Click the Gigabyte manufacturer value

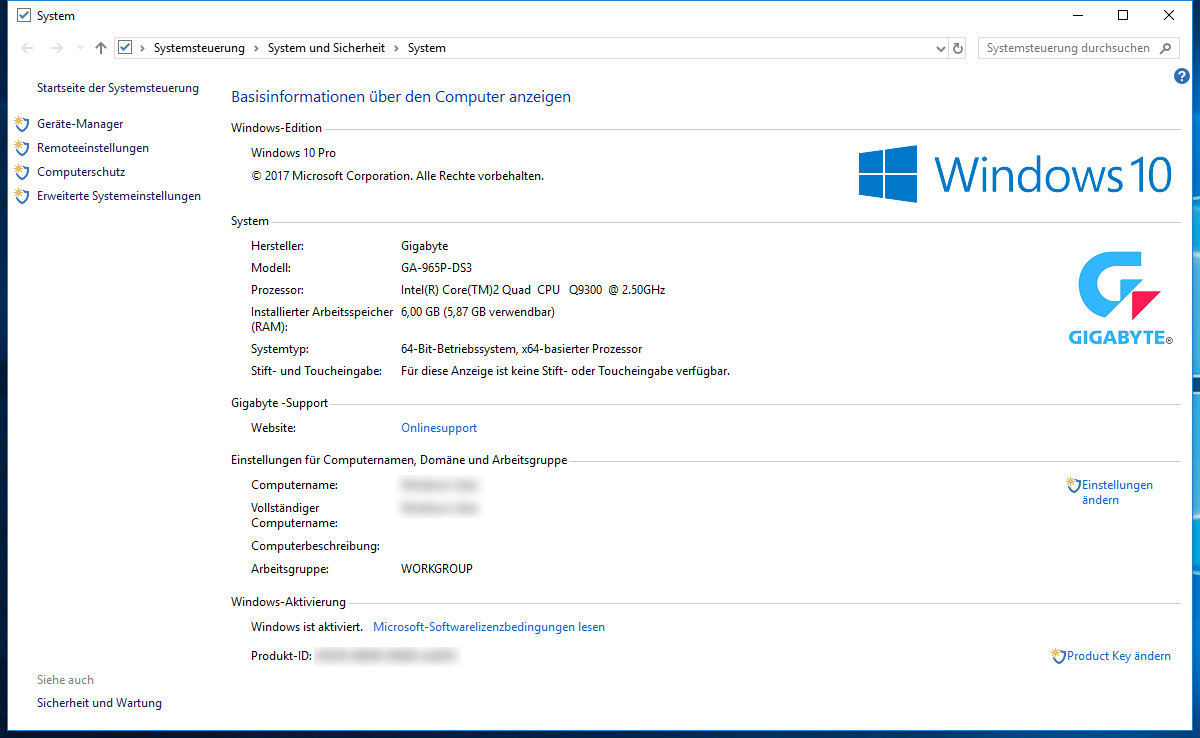[x=425, y=246]
